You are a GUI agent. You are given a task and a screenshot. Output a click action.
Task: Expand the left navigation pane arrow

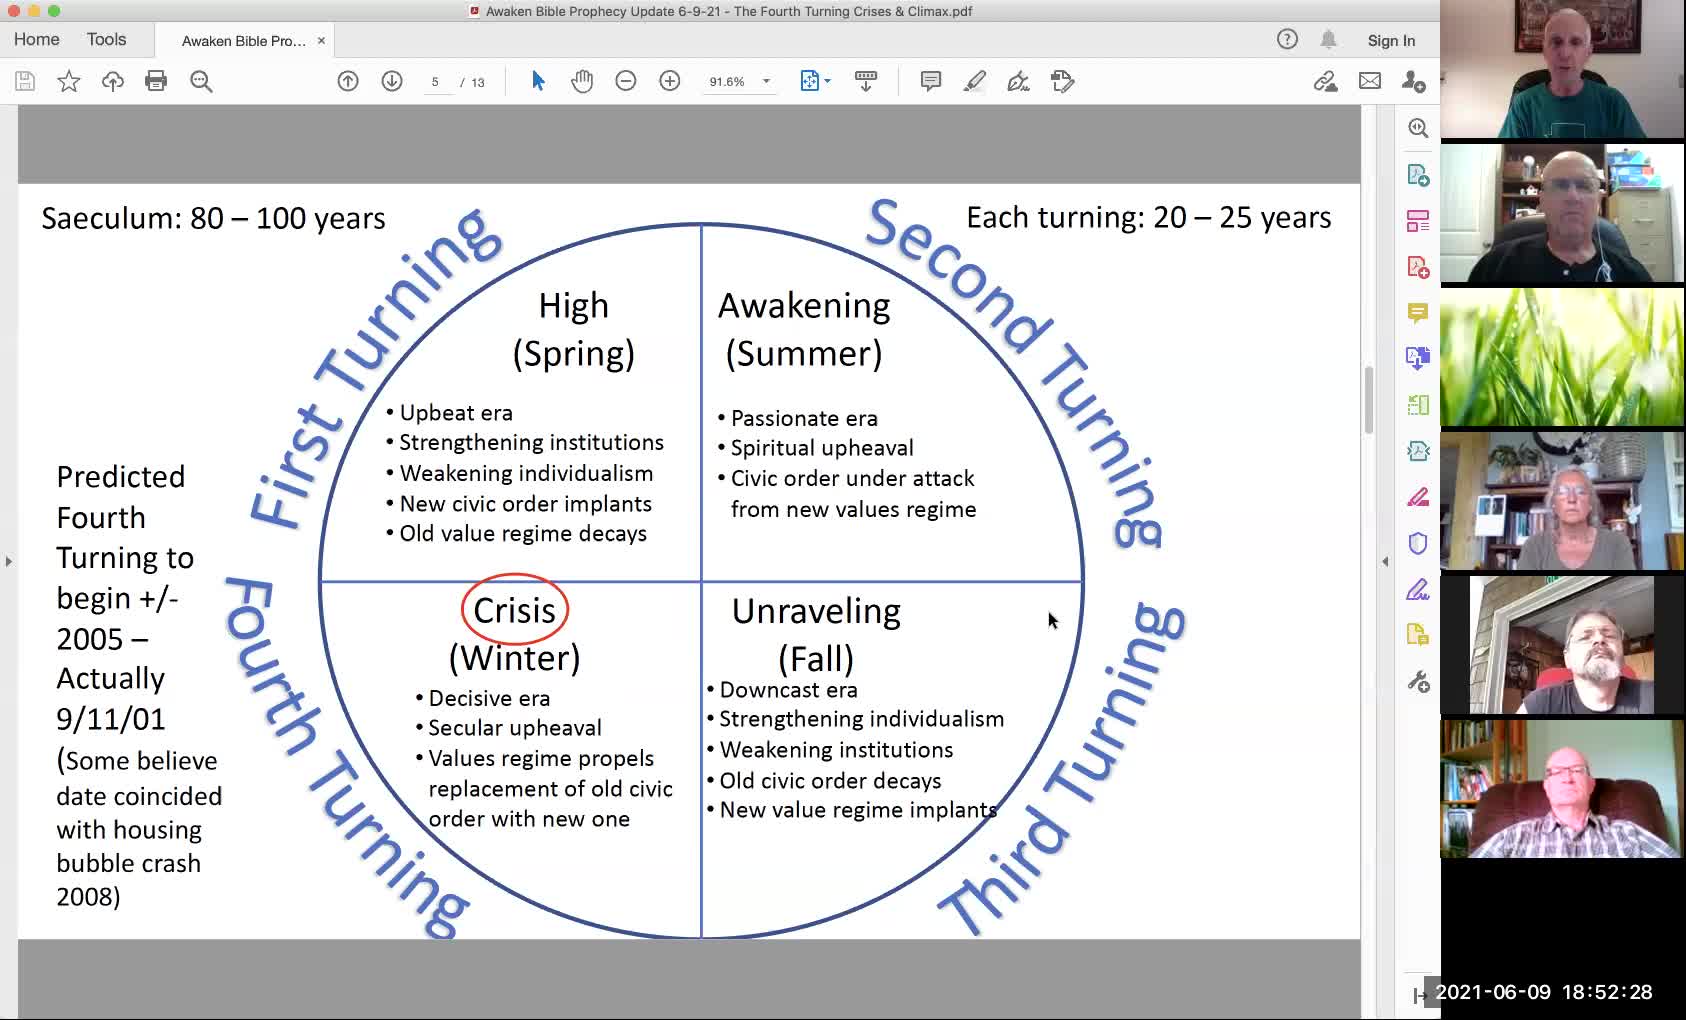click(x=8, y=561)
